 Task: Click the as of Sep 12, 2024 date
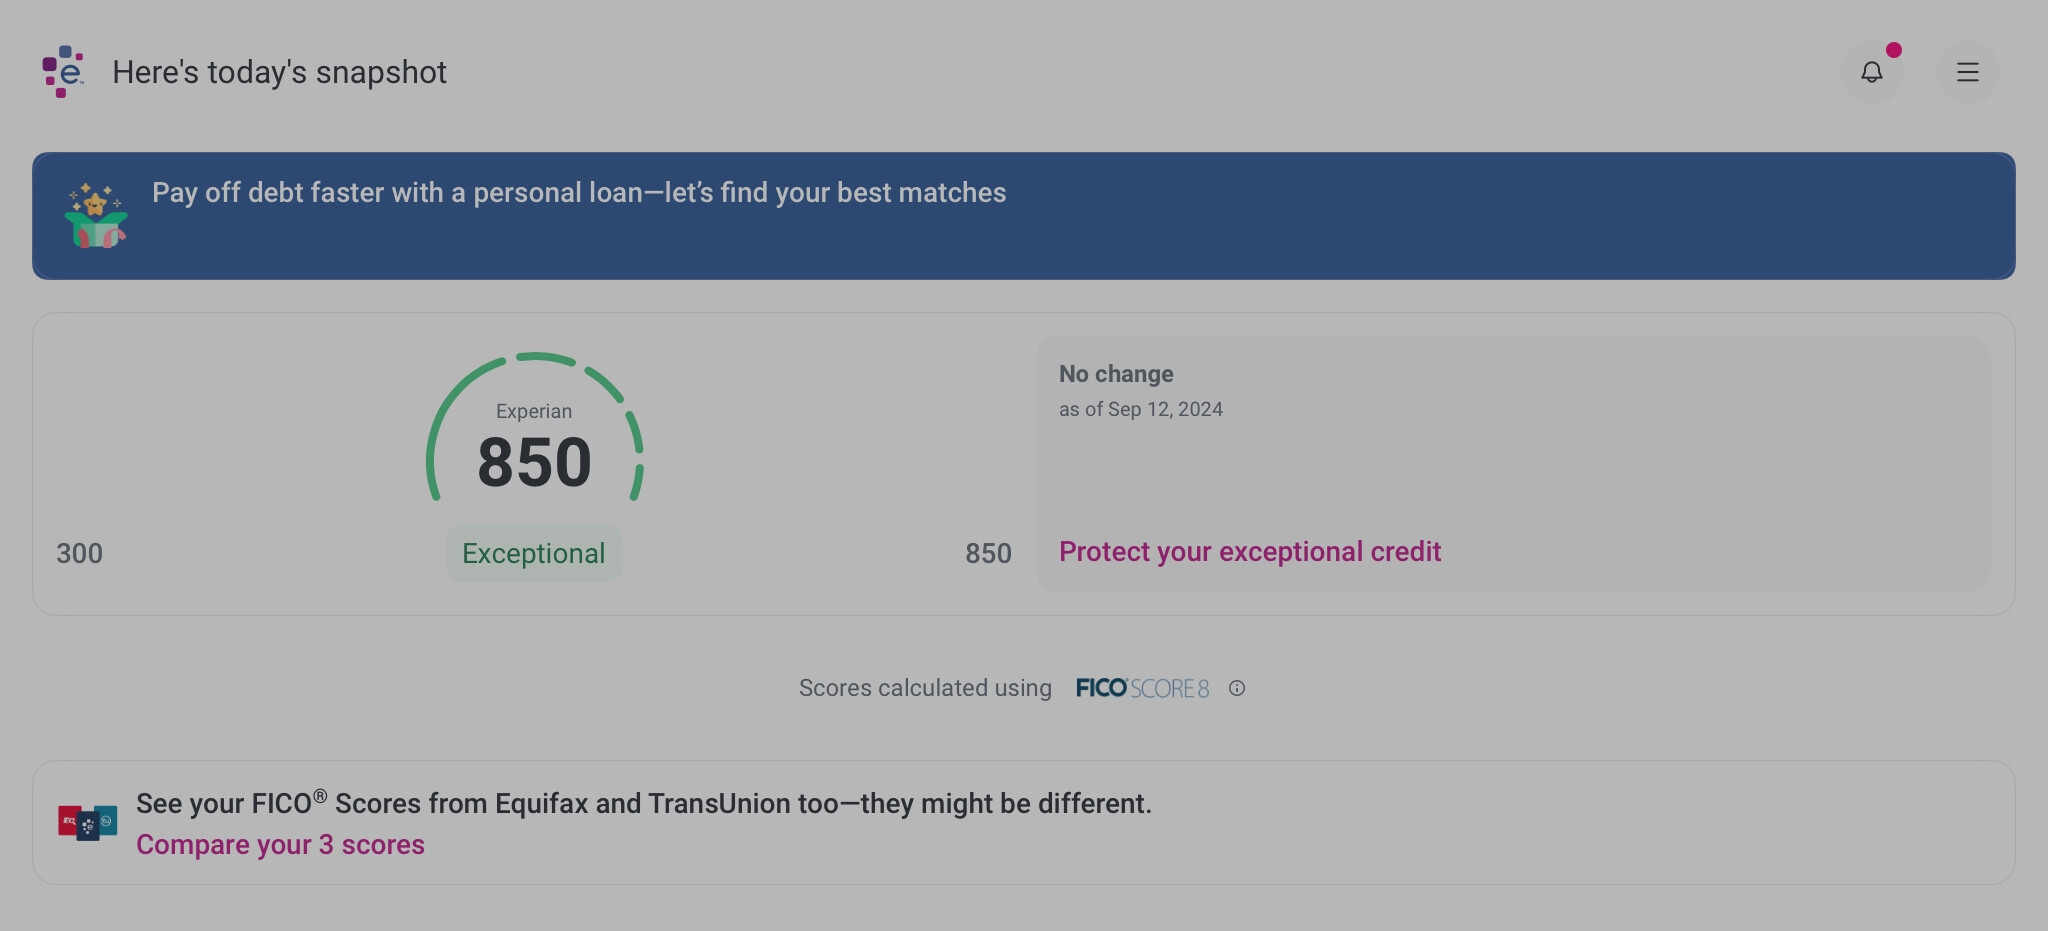pyautogui.click(x=1141, y=409)
